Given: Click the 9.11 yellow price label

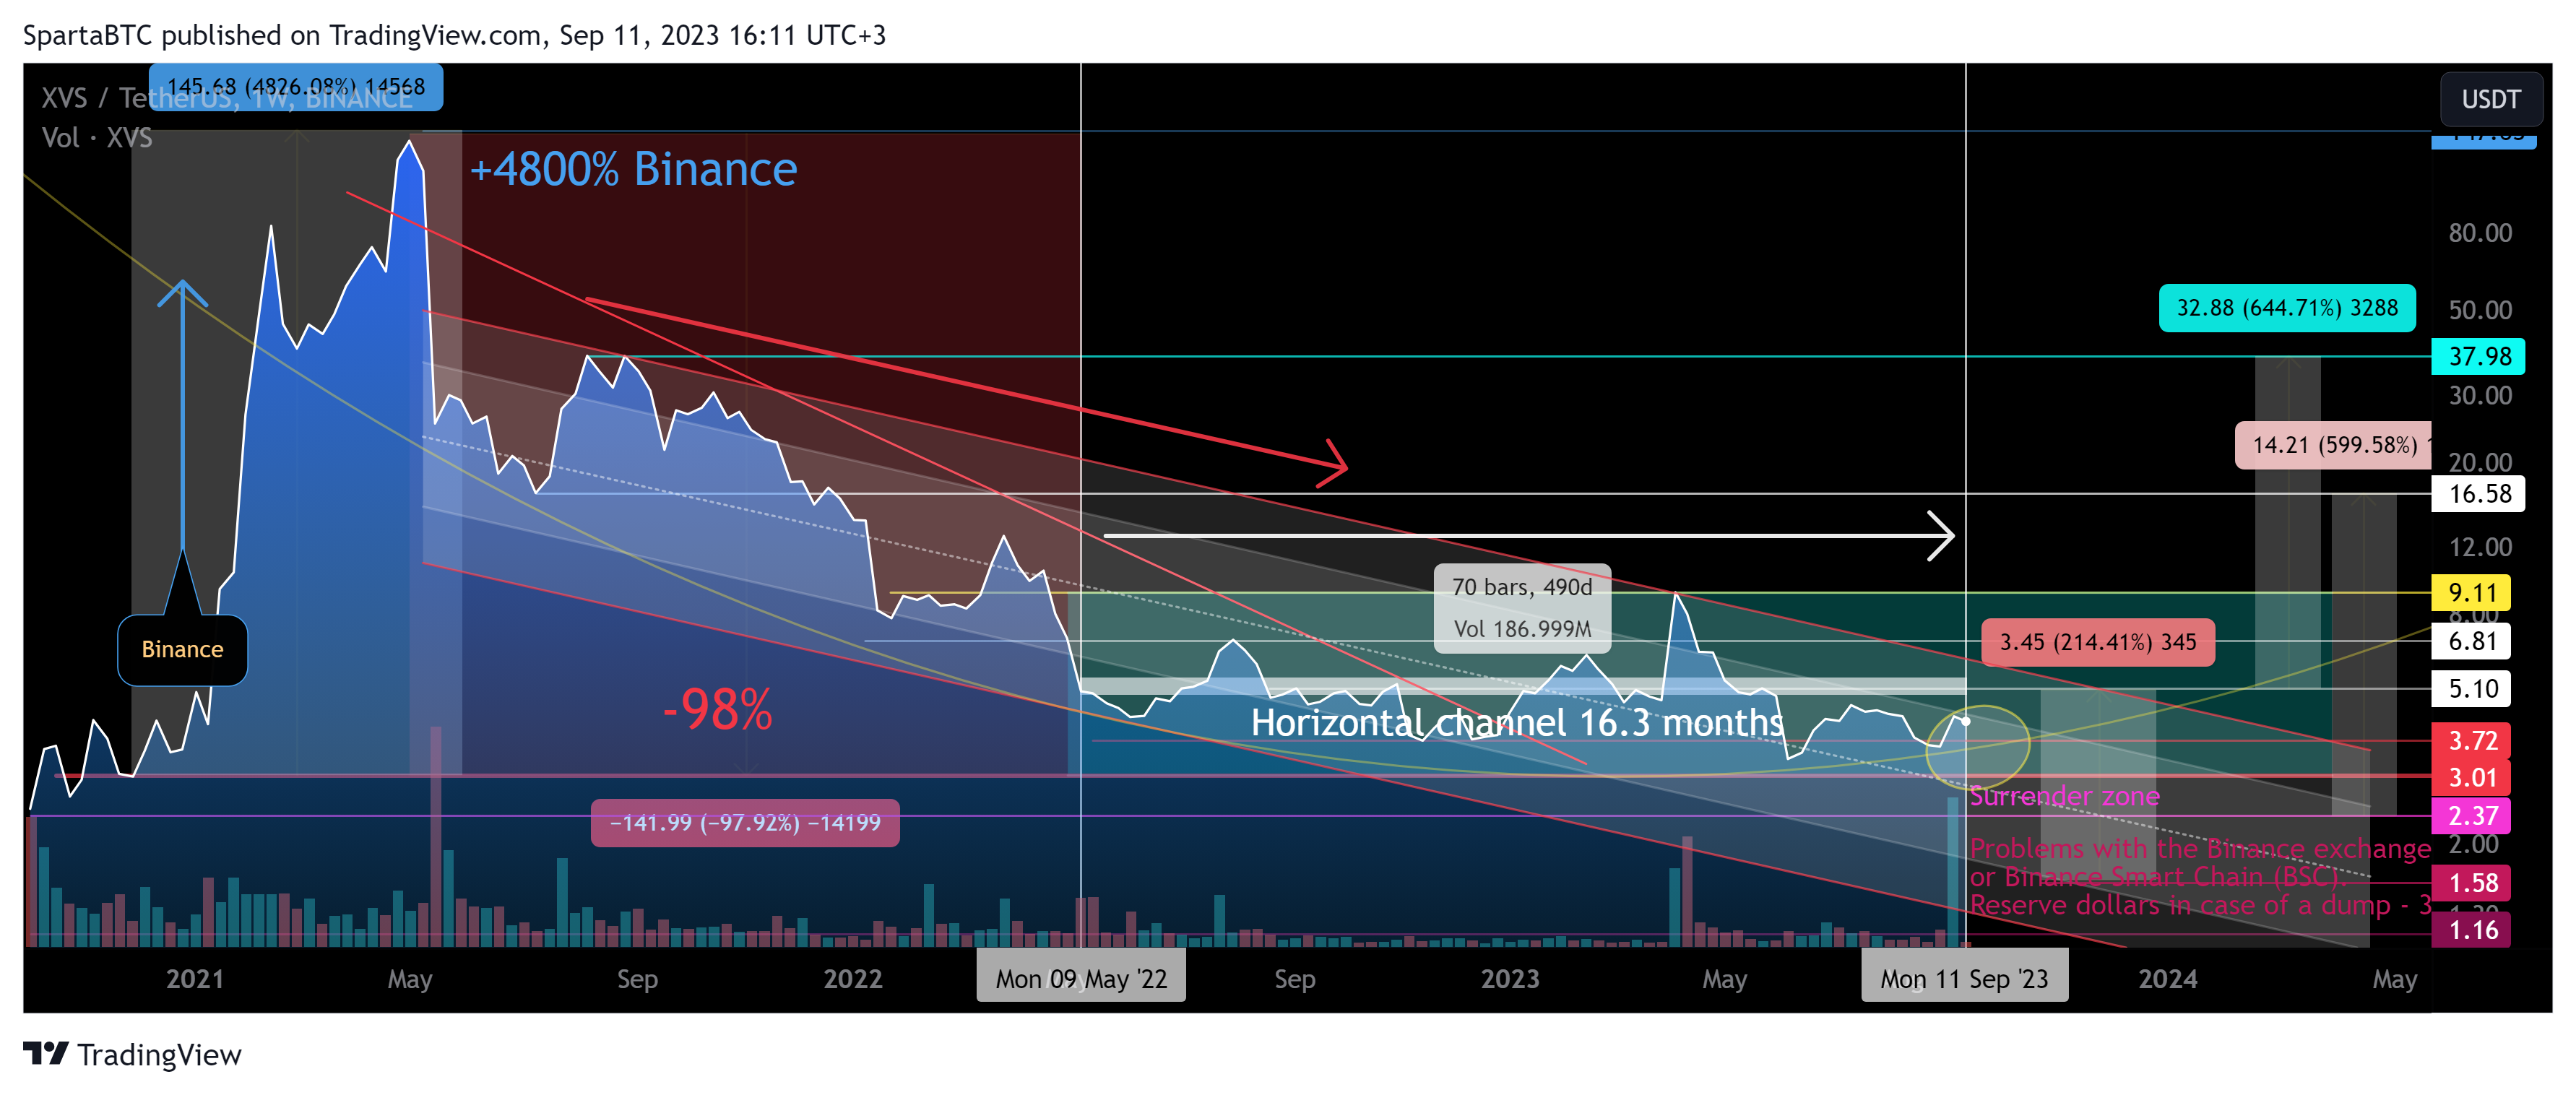Looking at the screenshot, I should pyautogui.click(x=2471, y=592).
